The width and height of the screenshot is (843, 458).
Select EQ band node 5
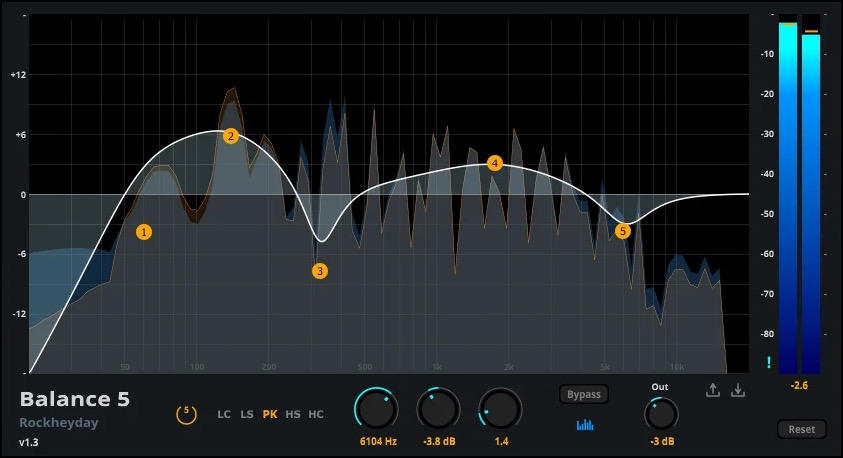pos(623,231)
